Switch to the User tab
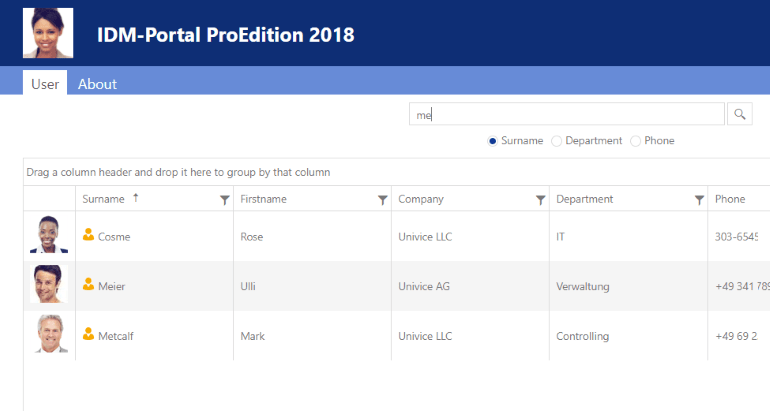 click(x=45, y=83)
